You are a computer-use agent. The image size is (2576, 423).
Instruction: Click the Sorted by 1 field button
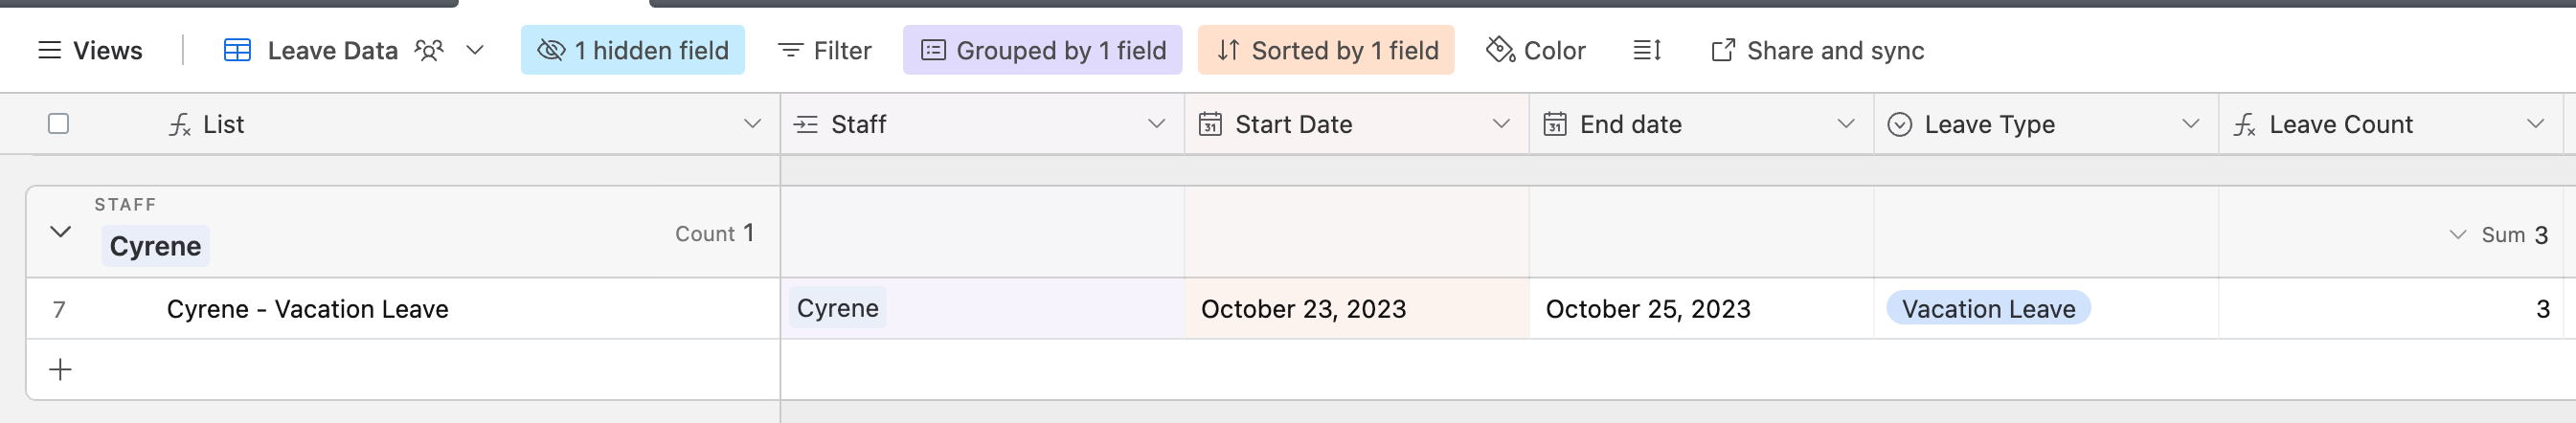pyautogui.click(x=1326, y=50)
